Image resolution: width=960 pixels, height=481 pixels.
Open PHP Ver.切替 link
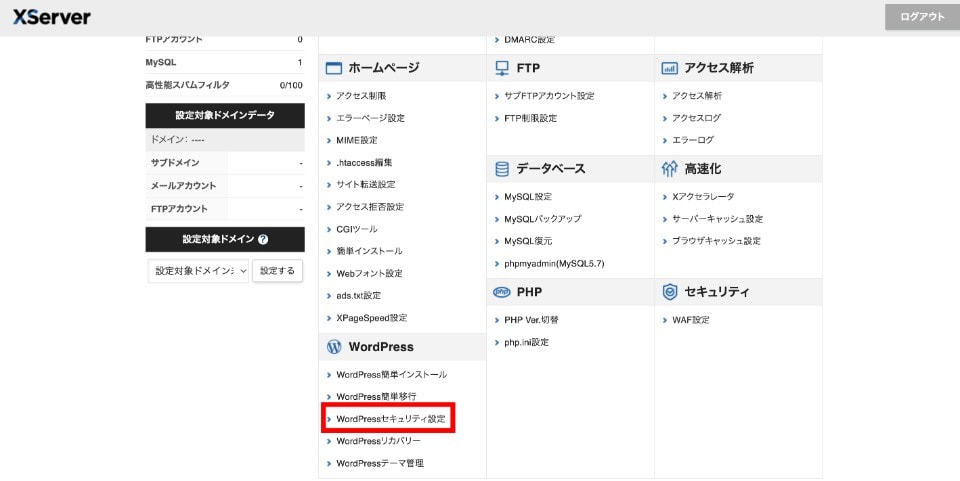click(531, 320)
